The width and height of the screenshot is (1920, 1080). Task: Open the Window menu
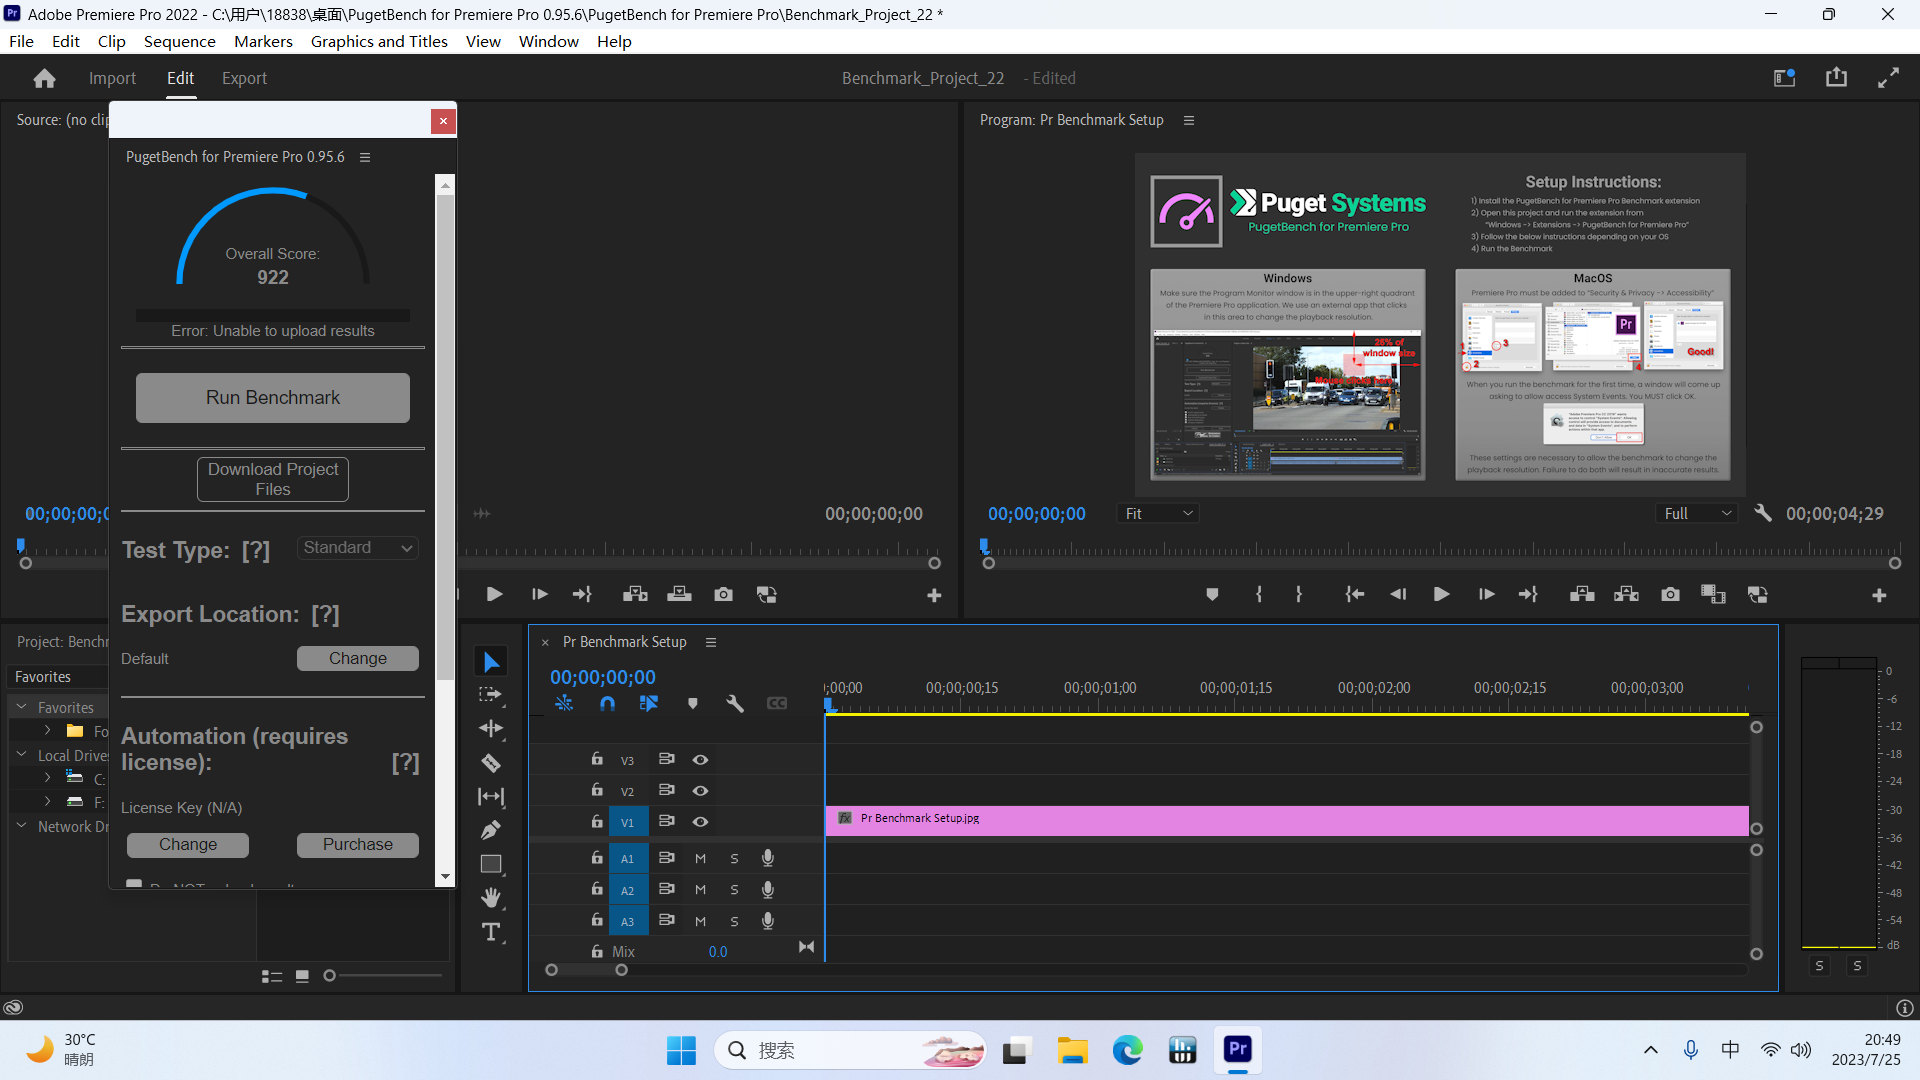[548, 41]
